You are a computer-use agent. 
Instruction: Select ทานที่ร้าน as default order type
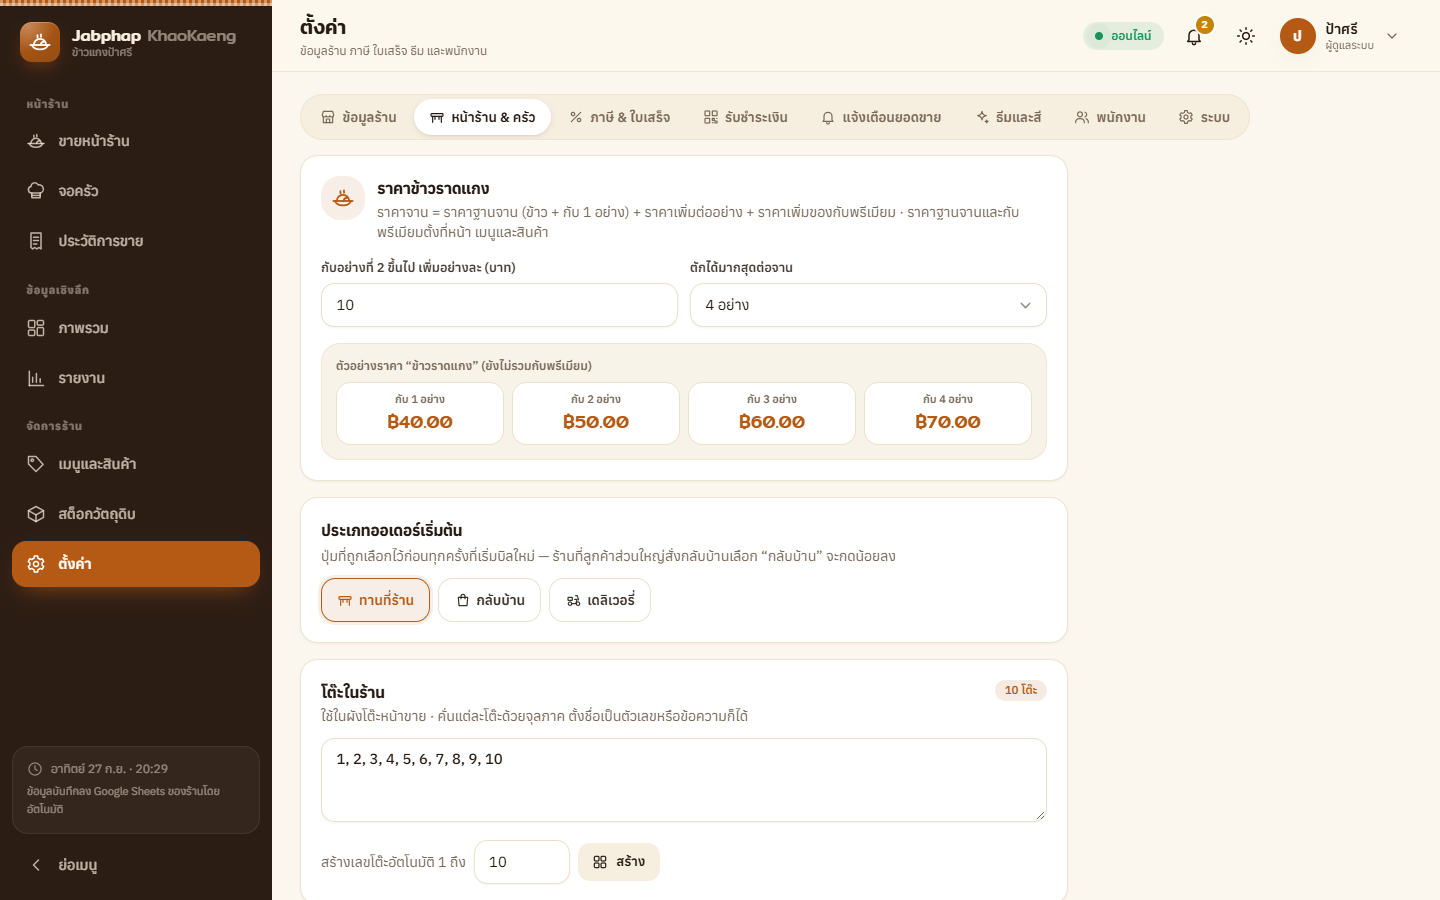tap(375, 600)
